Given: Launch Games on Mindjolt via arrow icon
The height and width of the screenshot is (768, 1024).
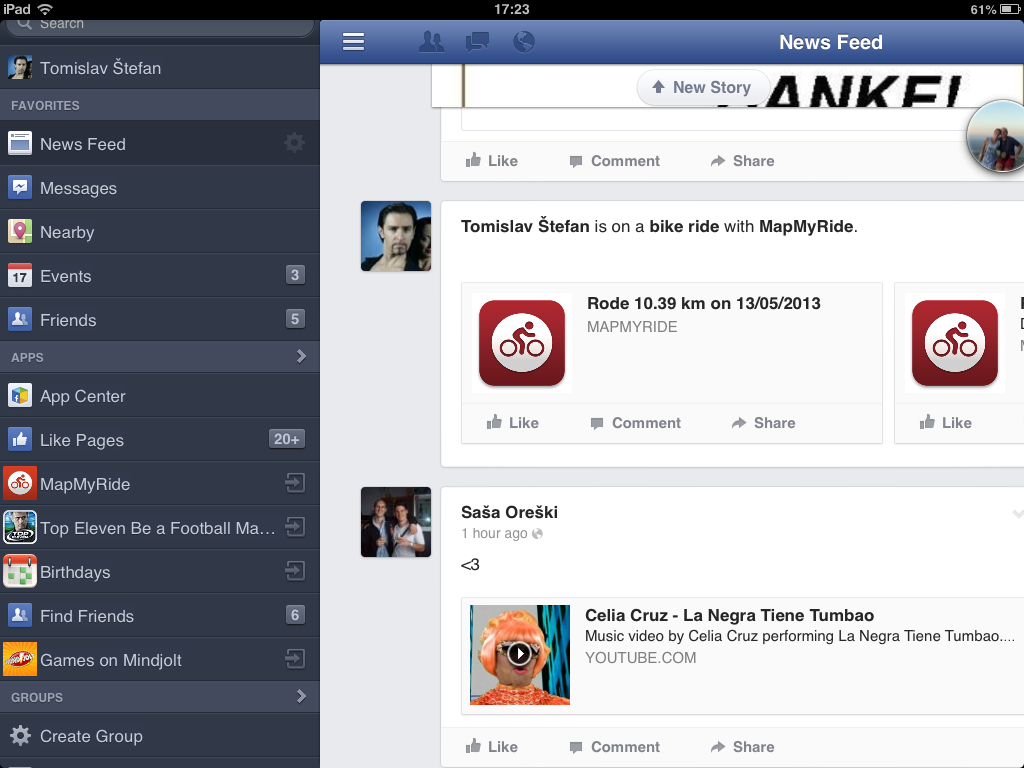Looking at the screenshot, I should (295, 659).
